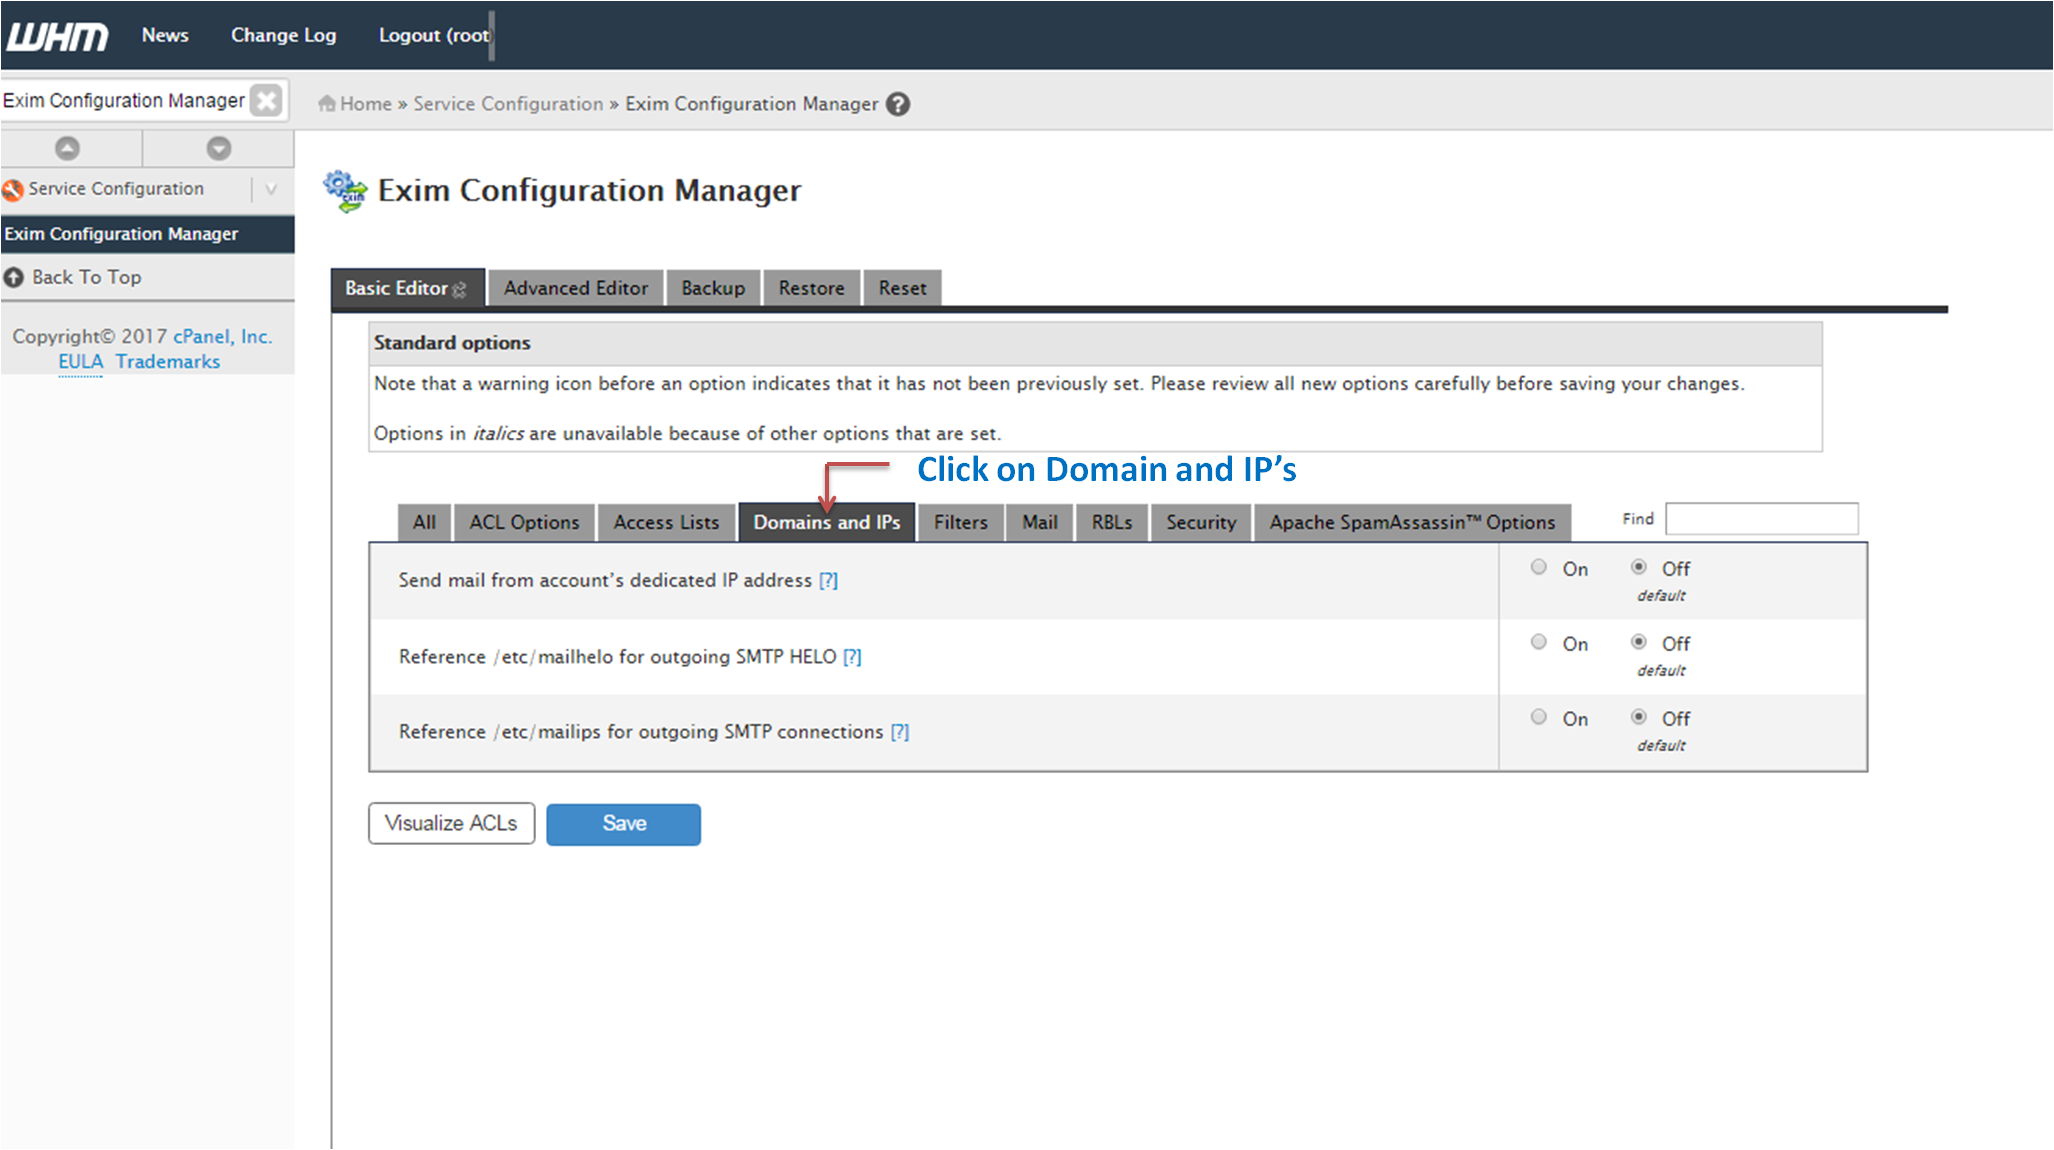This screenshot has height=1150, width=2054.
Task: Open help for /etc/mailips option
Action: pyautogui.click(x=900, y=732)
